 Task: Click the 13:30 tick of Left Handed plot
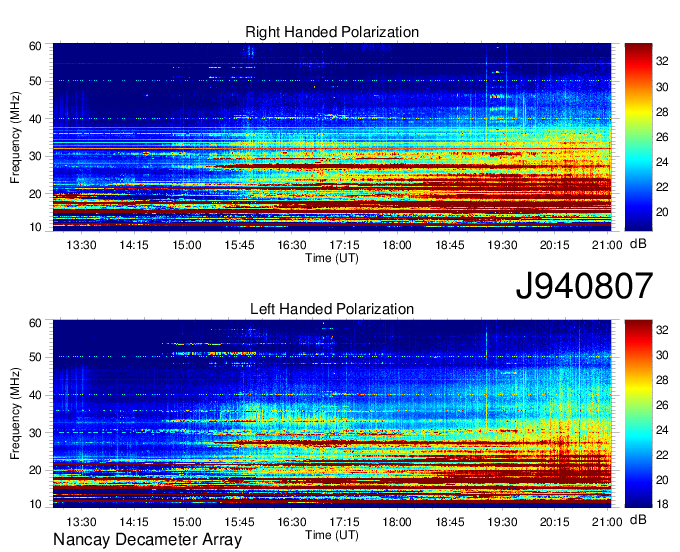[81, 522]
